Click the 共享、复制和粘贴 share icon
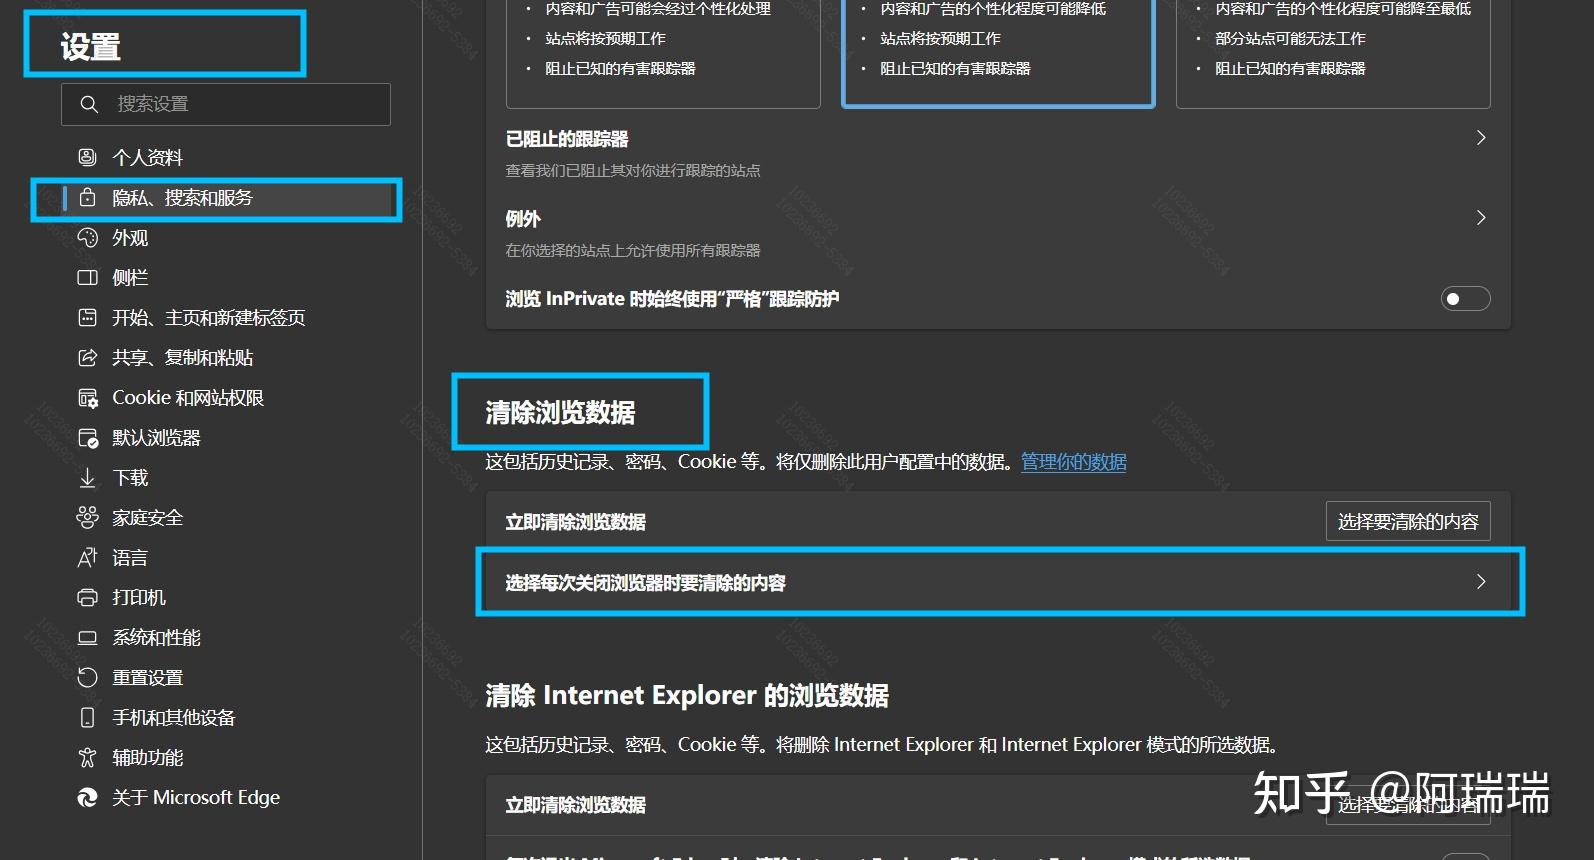Viewport: 1594px width, 860px height. coord(88,357)
